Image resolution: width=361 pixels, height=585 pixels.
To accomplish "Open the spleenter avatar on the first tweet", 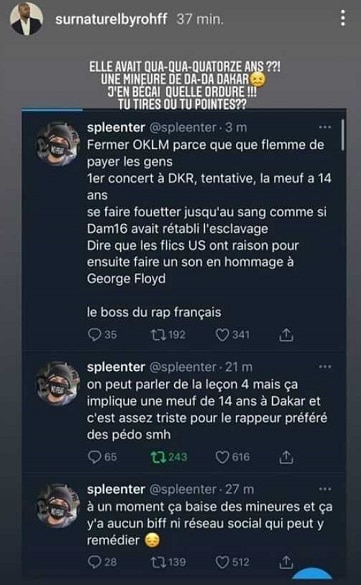I will (x=58, y=144).
